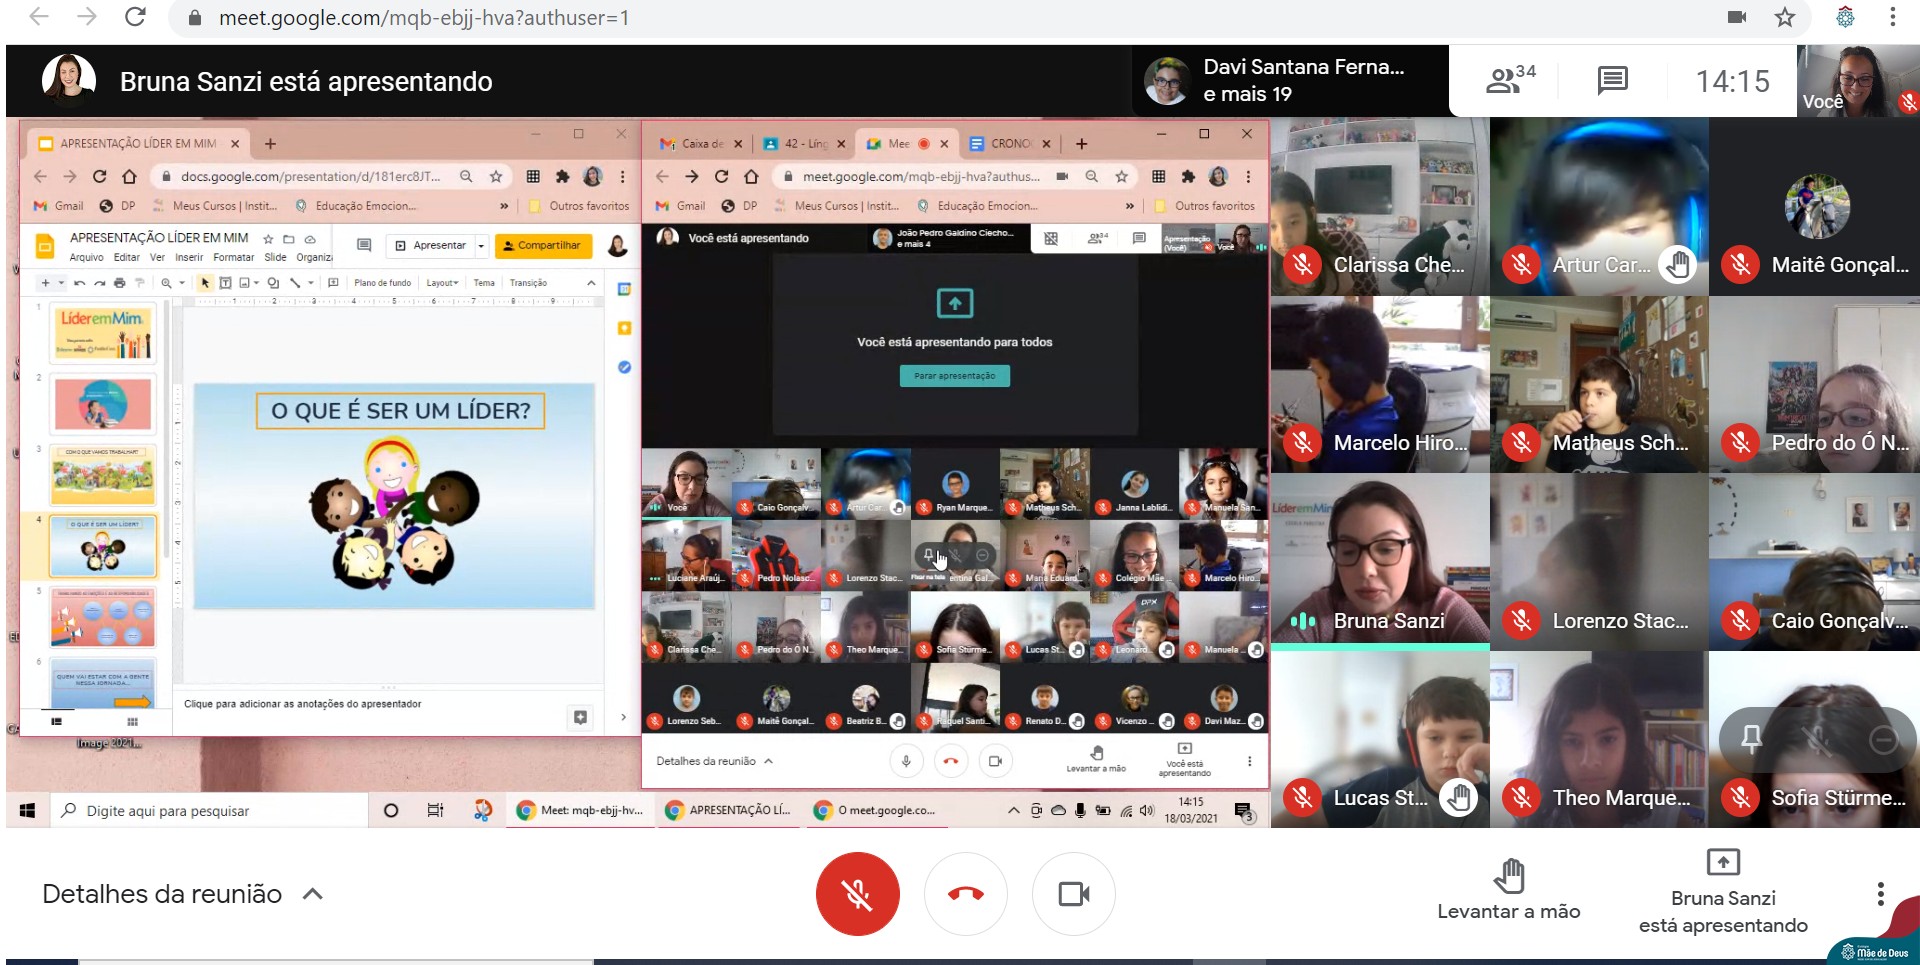This screenshot has width=1920, height=965.
Task: Toggle your camera off
Action: [1073, 893]
